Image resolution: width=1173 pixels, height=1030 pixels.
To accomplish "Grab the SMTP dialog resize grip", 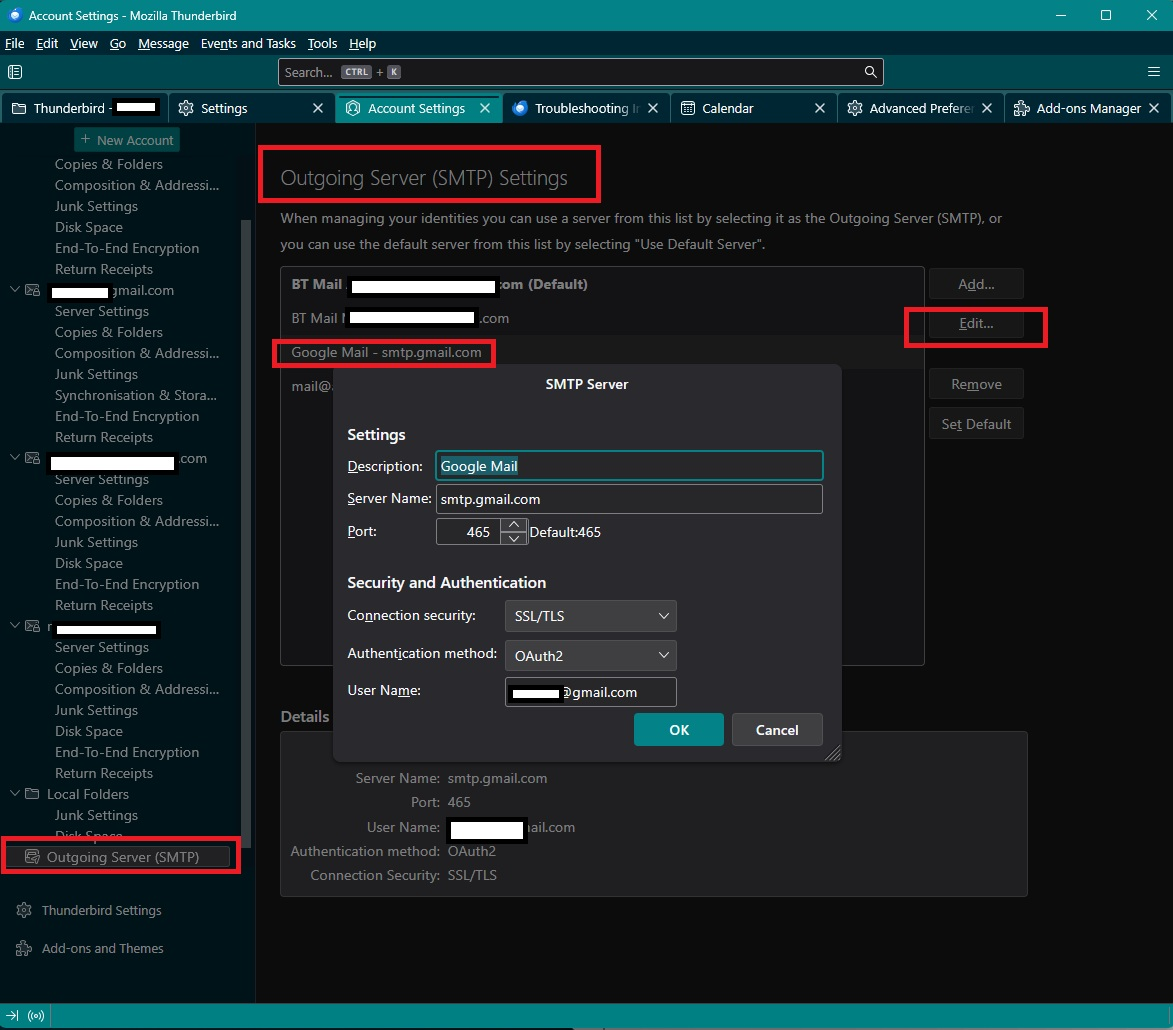I will click(833, 753).
